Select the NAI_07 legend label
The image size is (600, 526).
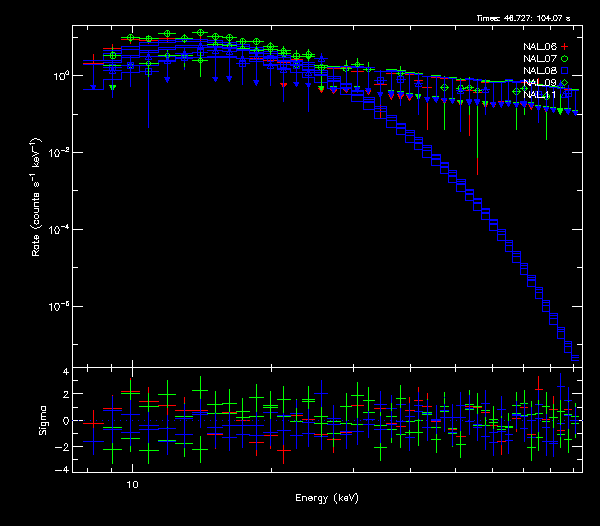[x=539, y=59]
